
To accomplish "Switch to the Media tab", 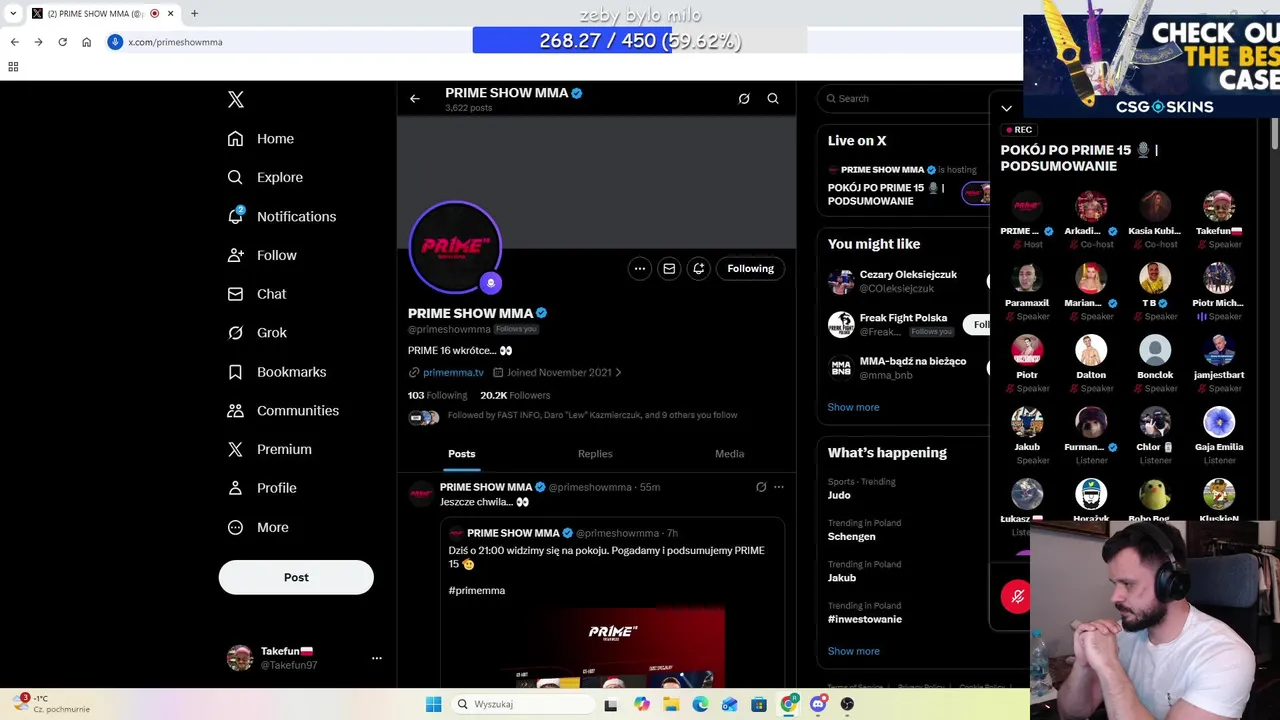I will pyautogui.click(x=729, y=454).
